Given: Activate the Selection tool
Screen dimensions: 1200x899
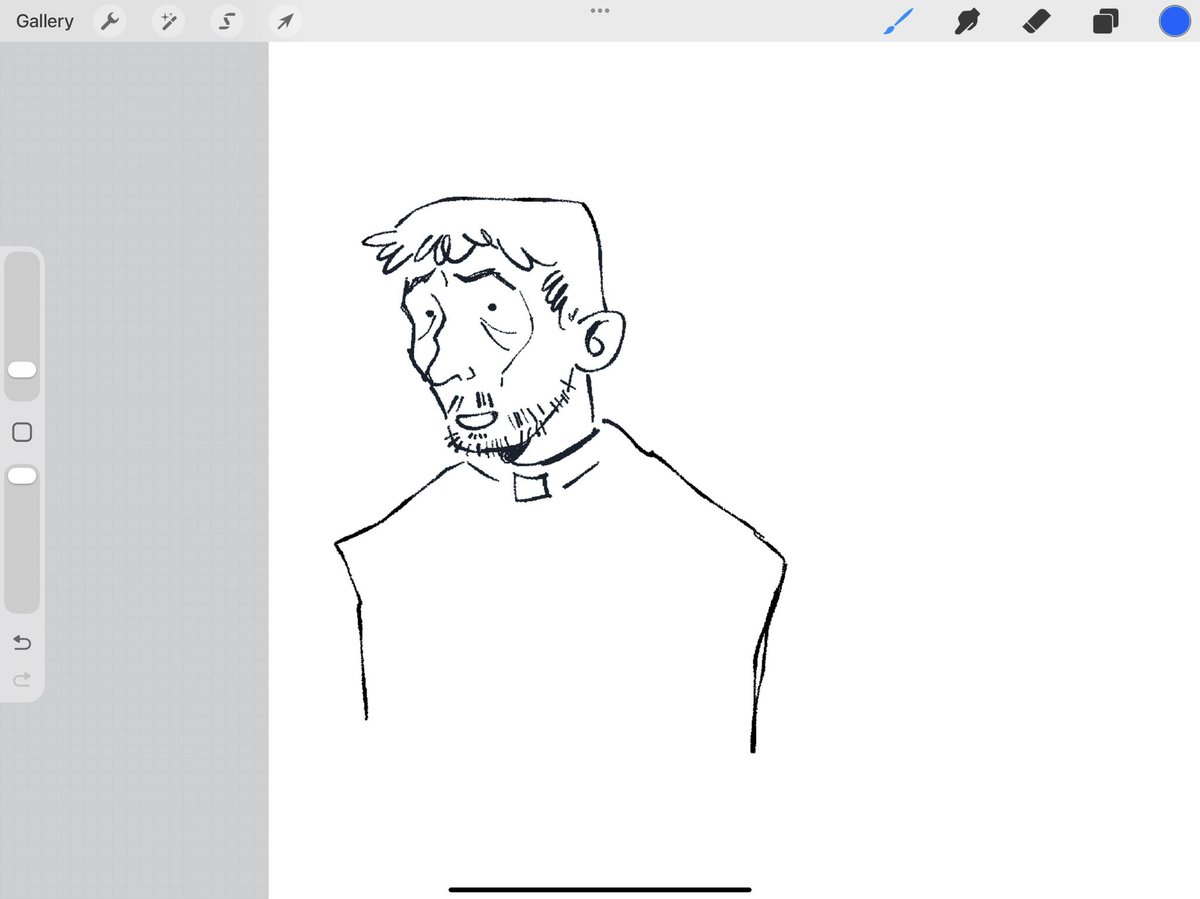Looking at the screenshot, I should [227, 21].
